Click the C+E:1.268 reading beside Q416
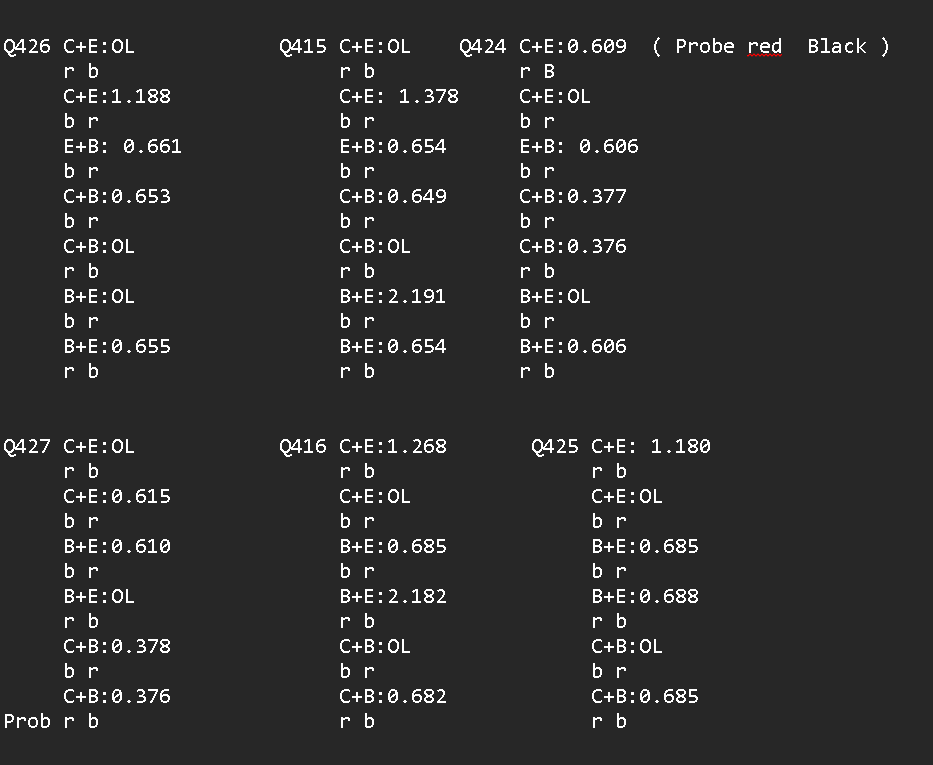Image resolution: width=933 pixels, height=765 pixels. click(393, 446)
